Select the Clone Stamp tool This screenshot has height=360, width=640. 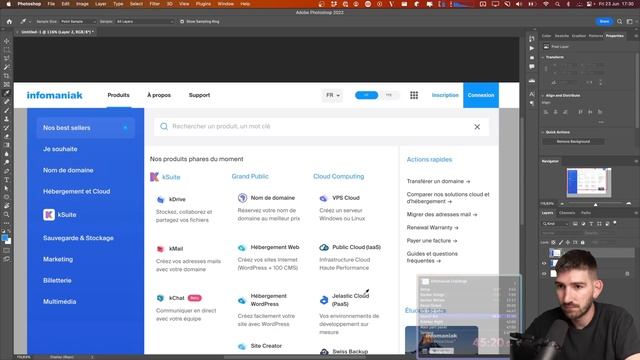pos(7,119)
